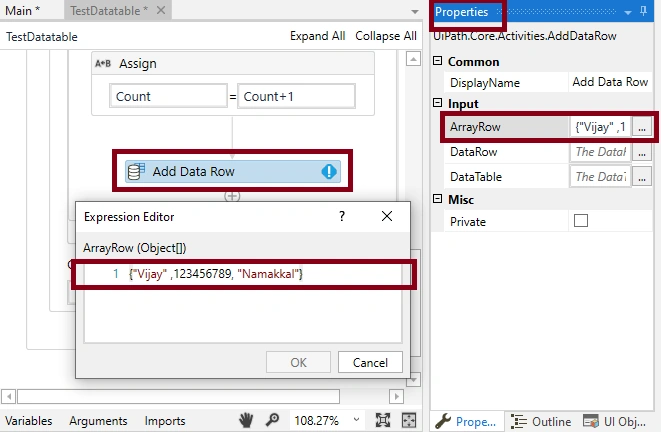Open the Imports panel
The width and height of the screenshot is (661, 432).
coord(165,421)
